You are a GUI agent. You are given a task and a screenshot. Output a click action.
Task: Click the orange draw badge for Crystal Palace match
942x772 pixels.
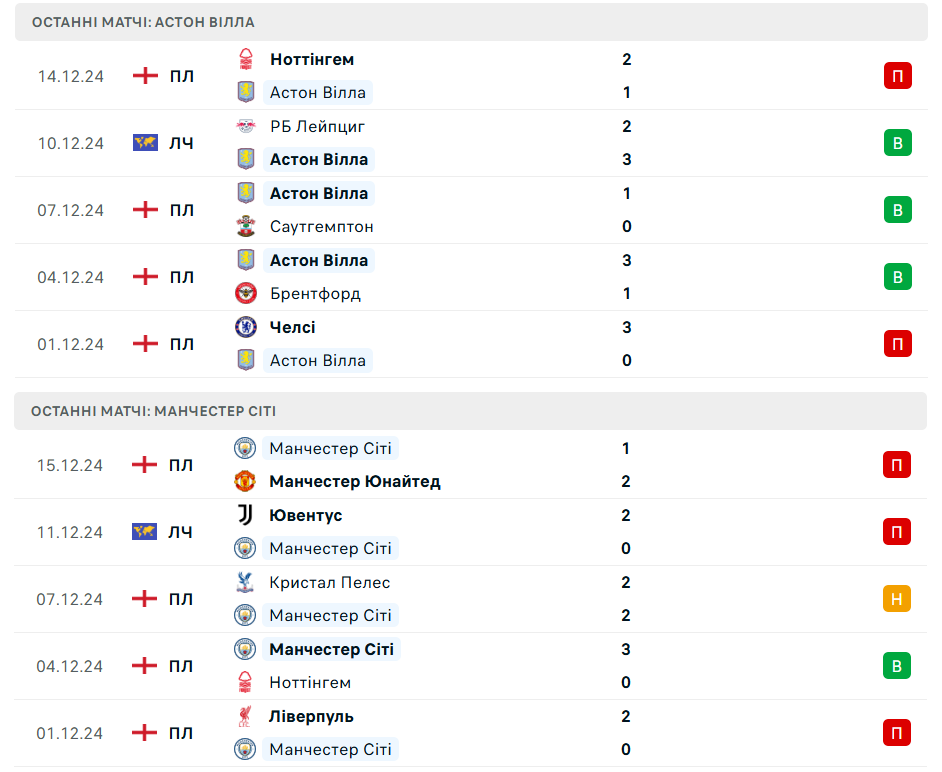point(897,599)
